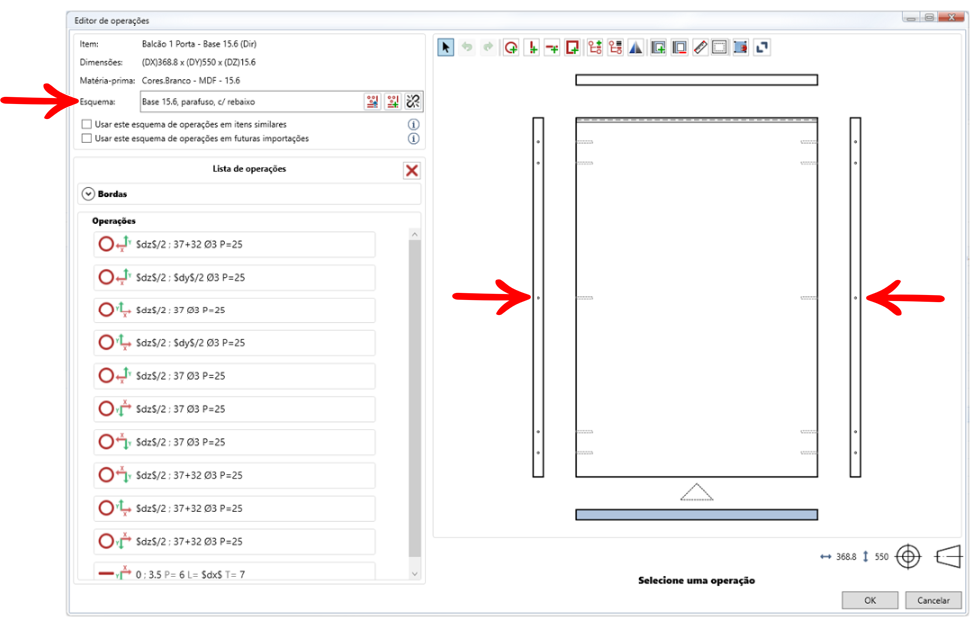Click the add horizontal line operation icon
Image resolution: width=979 pixels, height=628 pixels.
tap(552, 47)
